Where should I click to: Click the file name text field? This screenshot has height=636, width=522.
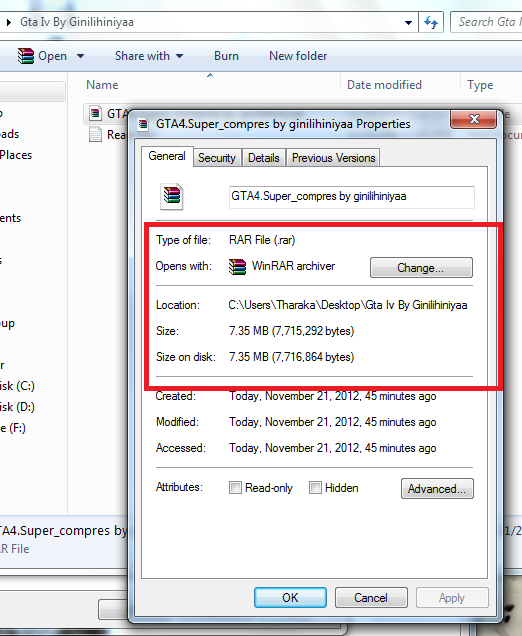click(352, 197)
